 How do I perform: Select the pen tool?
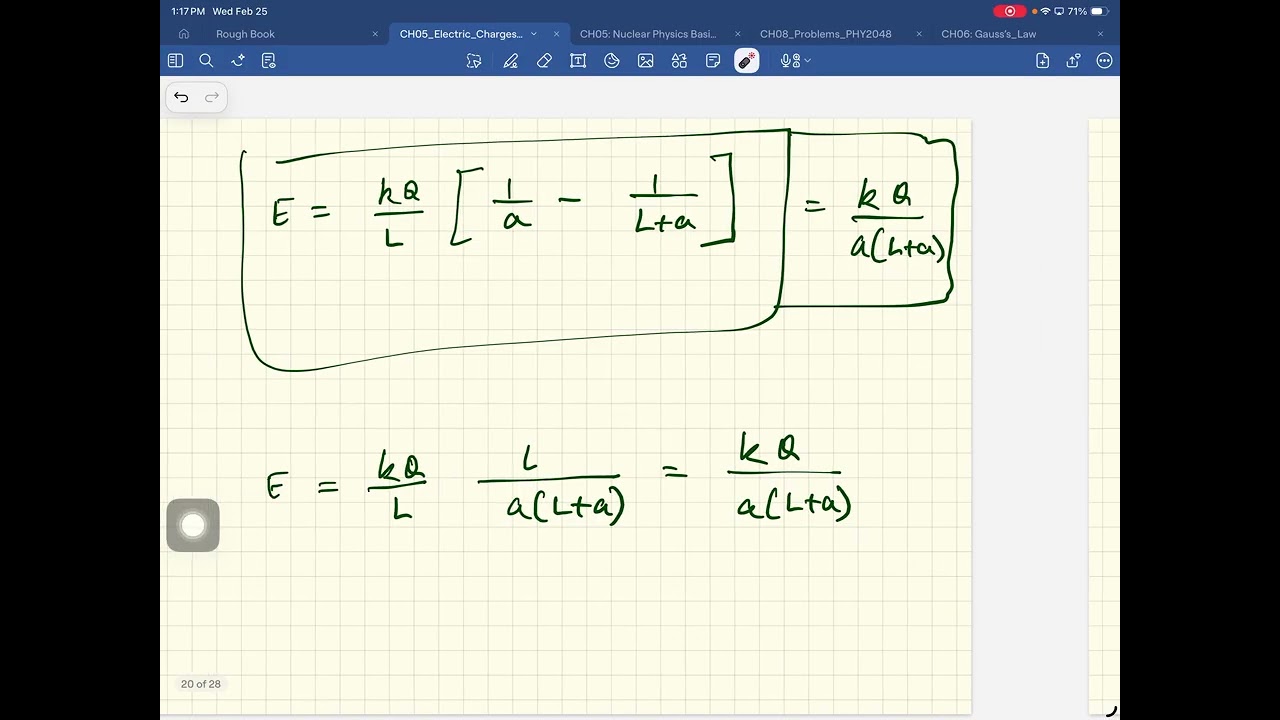pyautogui.click(x=510, y=61)
